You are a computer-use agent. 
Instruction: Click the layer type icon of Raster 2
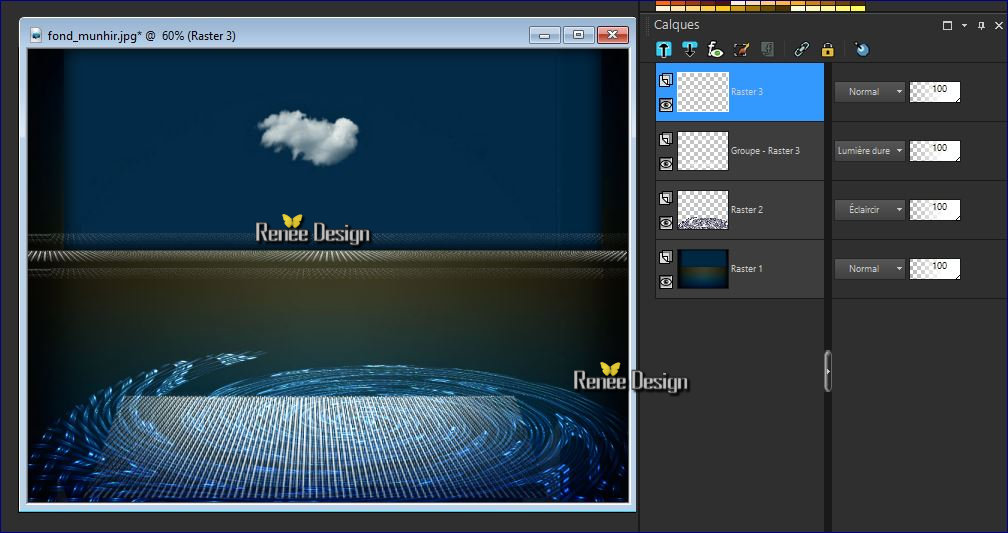pyautogui.click(x=666, y=198)
